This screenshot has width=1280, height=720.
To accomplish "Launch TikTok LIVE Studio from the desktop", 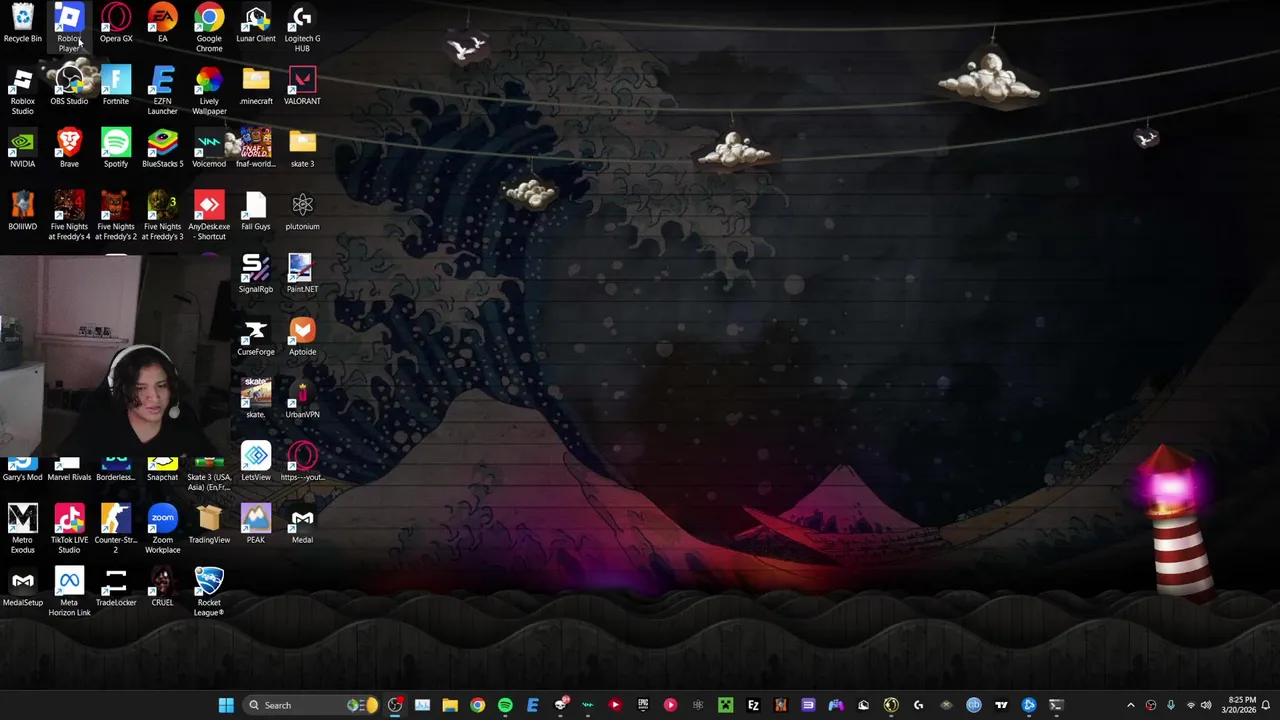I will point(69,530).
